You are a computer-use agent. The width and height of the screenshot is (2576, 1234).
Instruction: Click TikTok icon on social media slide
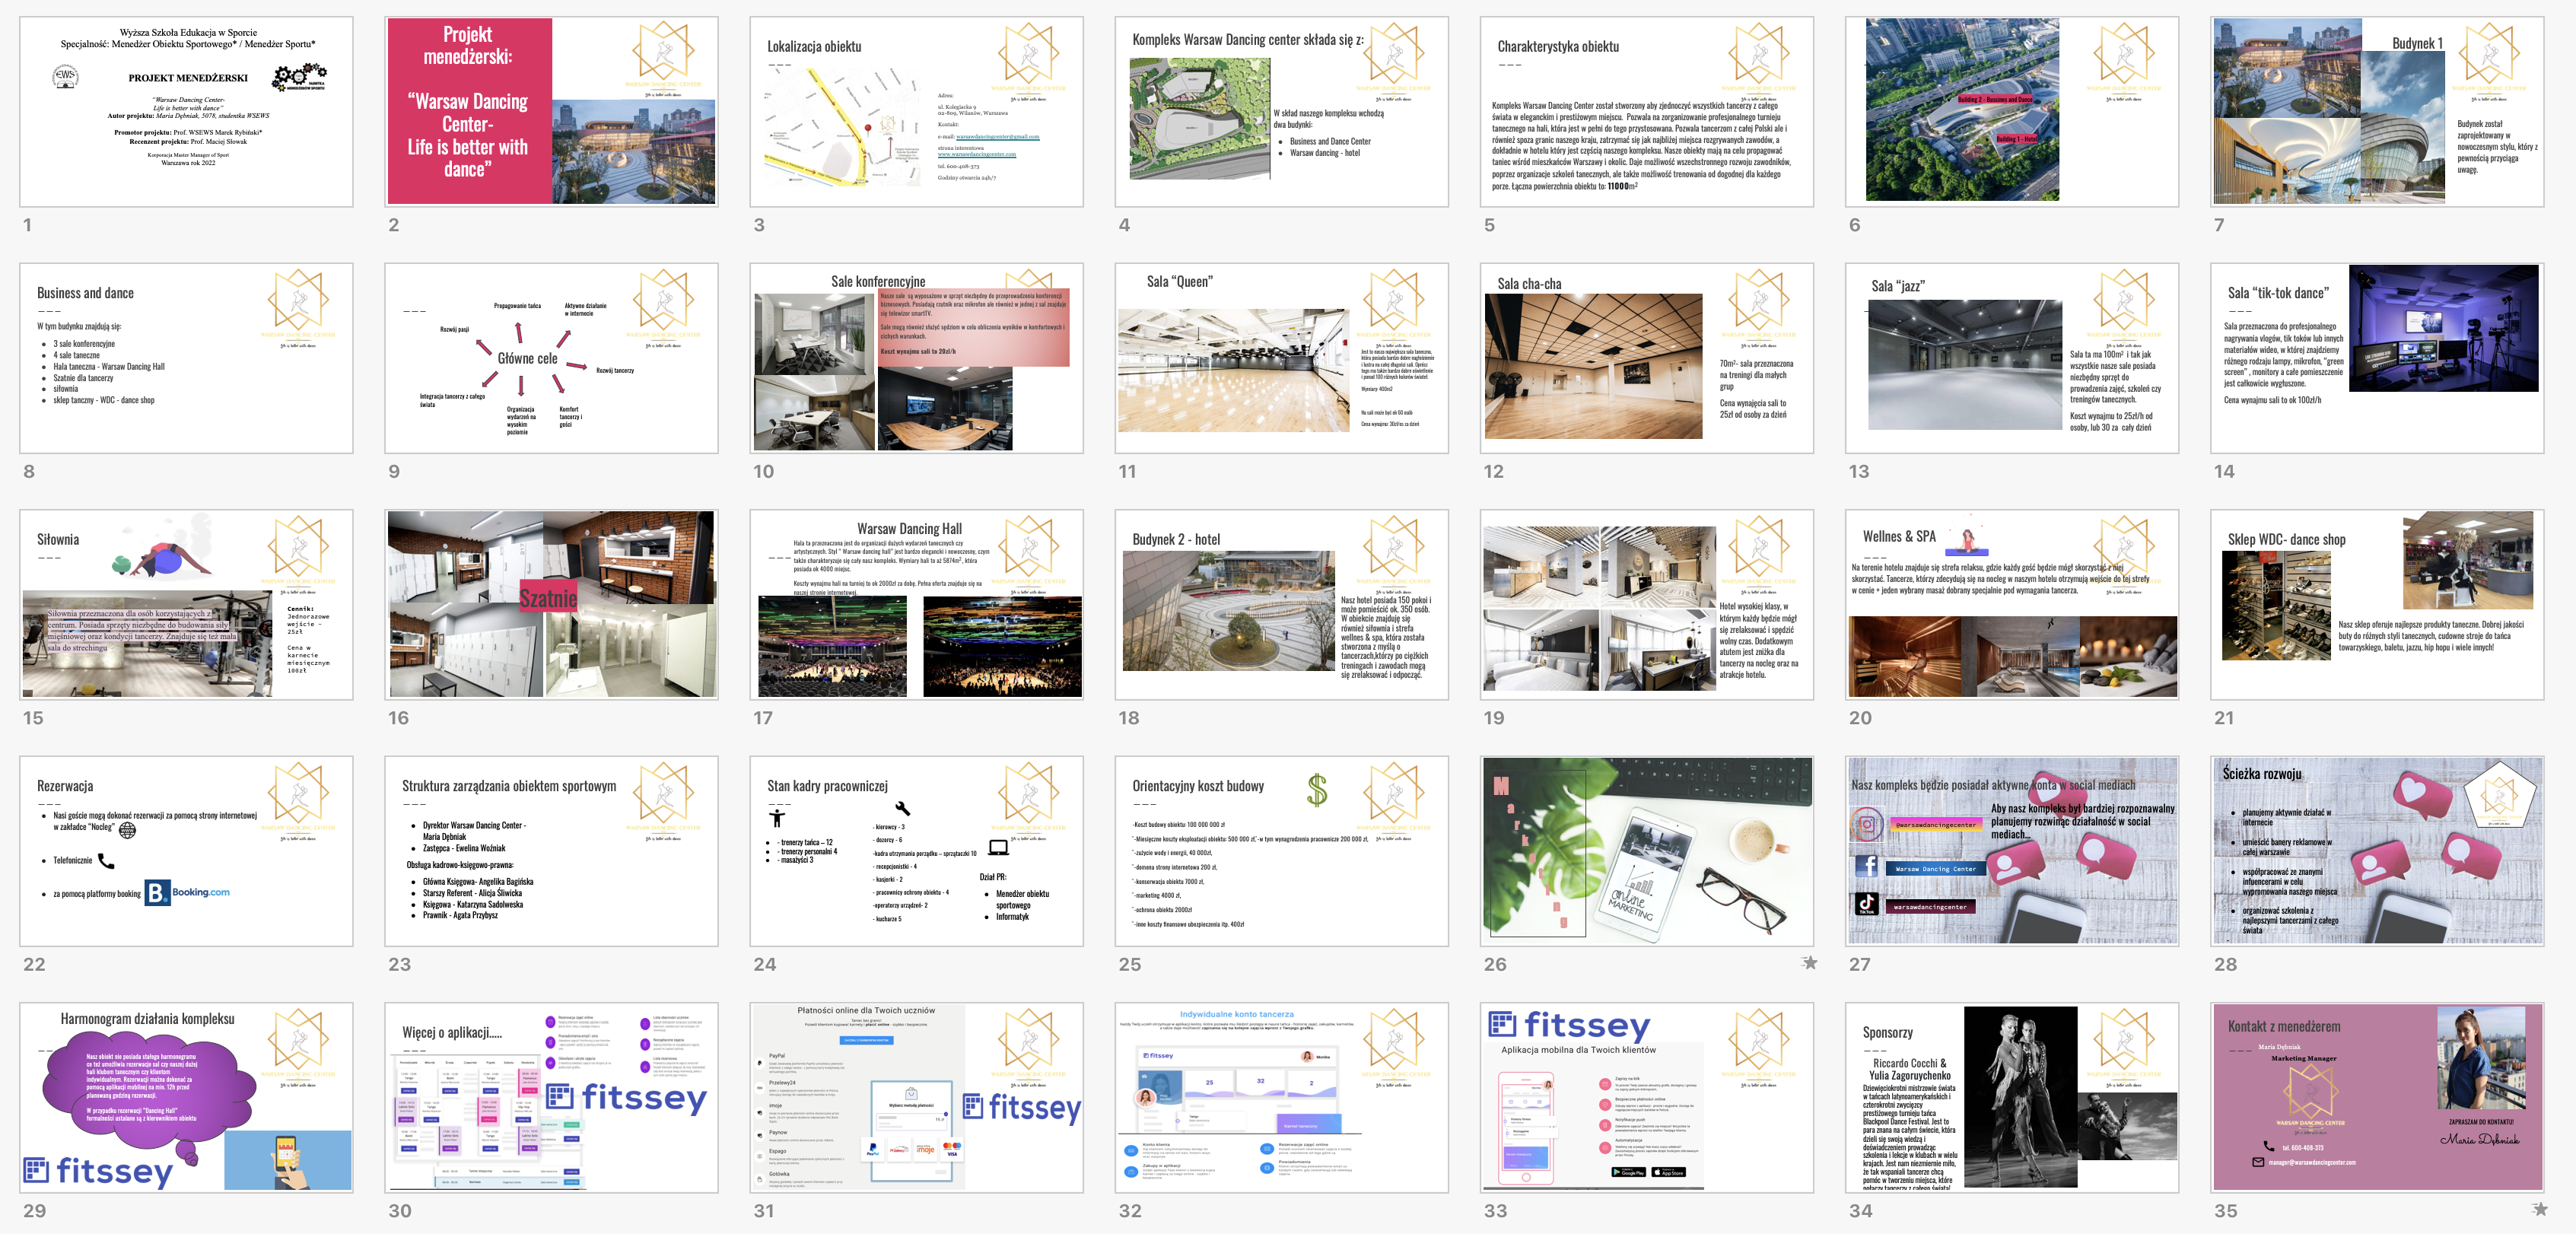[x=1866, y=904]
